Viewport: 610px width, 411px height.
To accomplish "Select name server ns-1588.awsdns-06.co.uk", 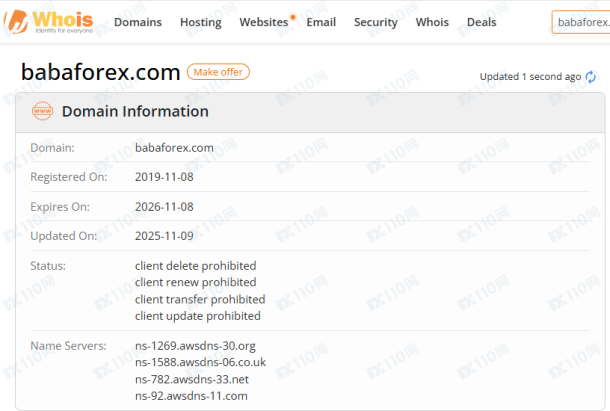I will [200, 362].
